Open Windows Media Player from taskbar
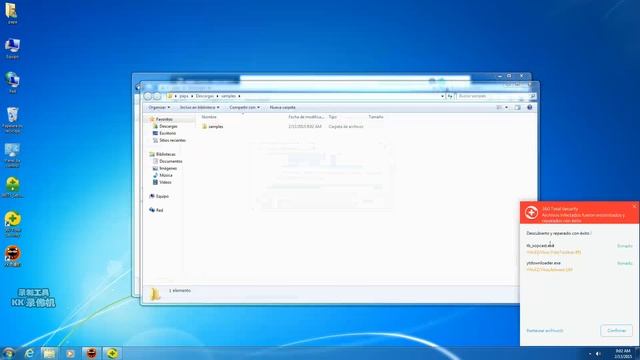Viewport: 640px width, 360px height. (70, 353)
